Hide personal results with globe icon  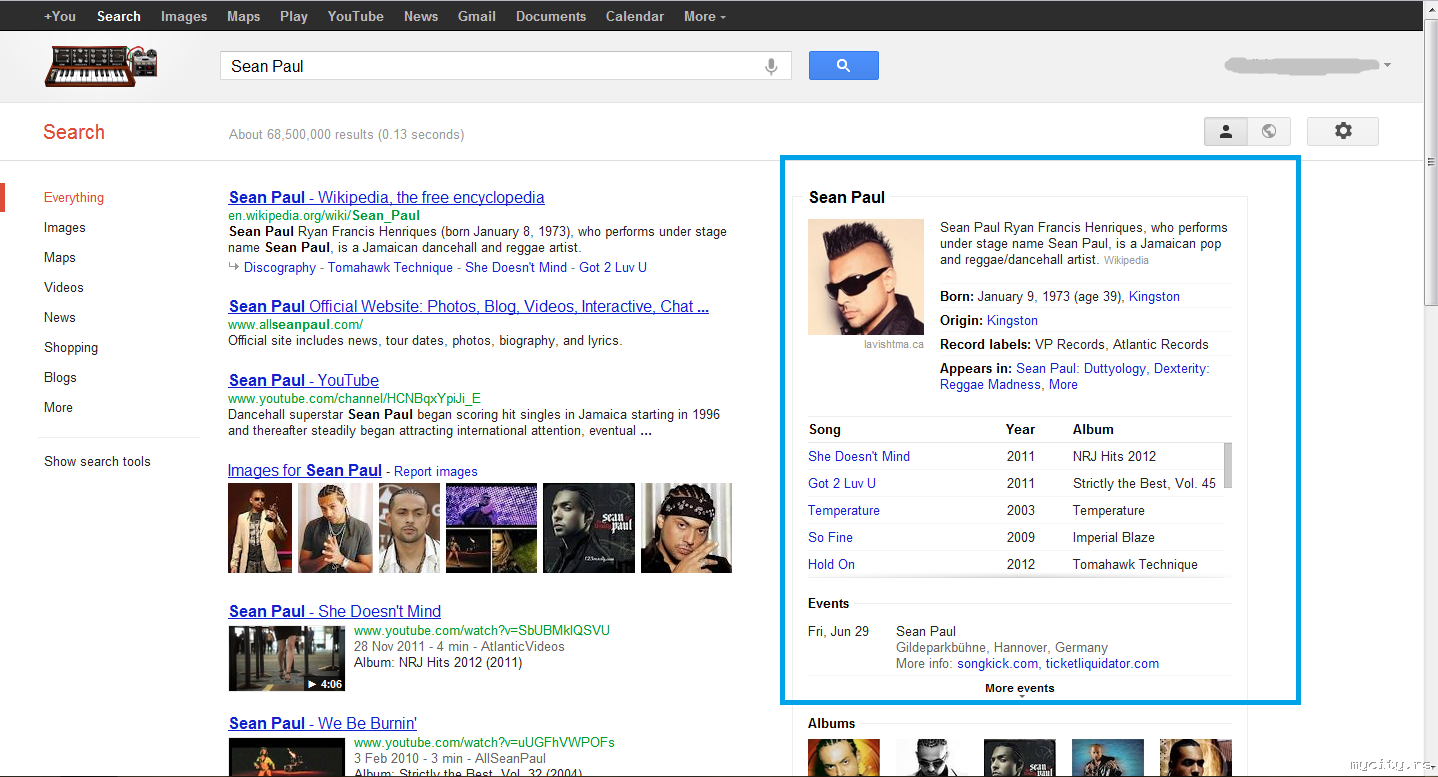point(1269,131)
